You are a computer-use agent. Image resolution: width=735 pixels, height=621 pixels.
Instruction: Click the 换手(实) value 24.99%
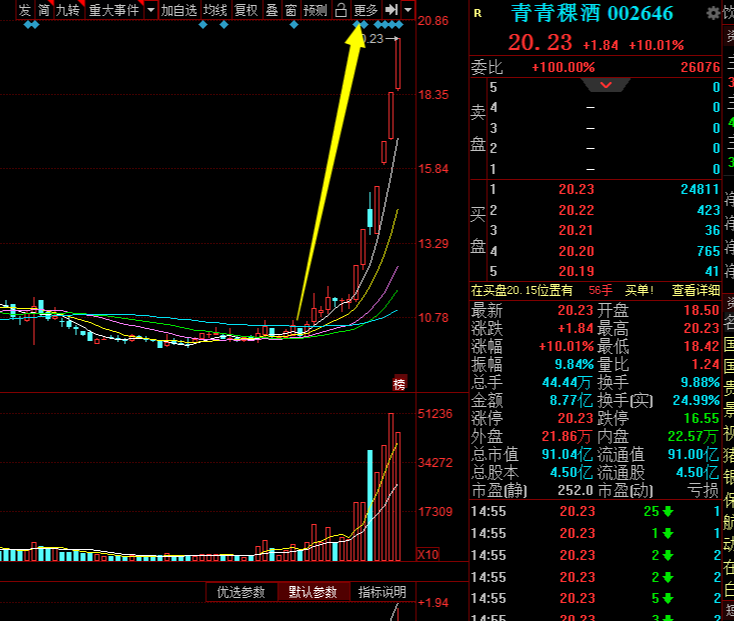pos(696,400)
